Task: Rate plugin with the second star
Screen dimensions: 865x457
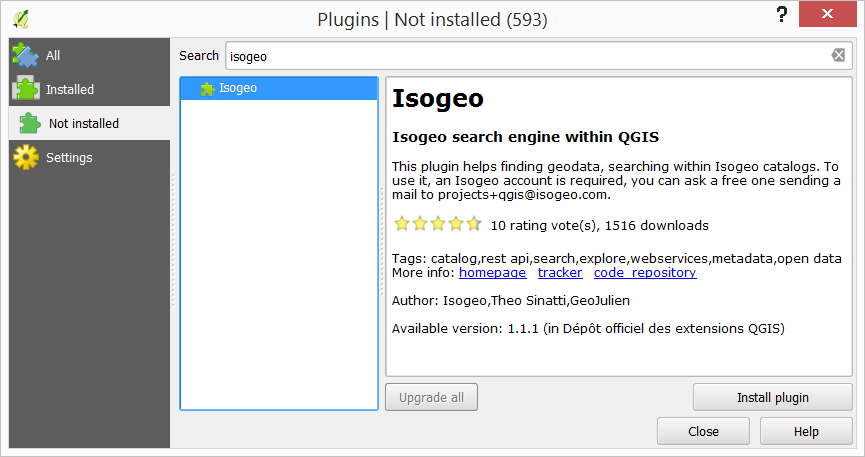Action: point(420,224)
